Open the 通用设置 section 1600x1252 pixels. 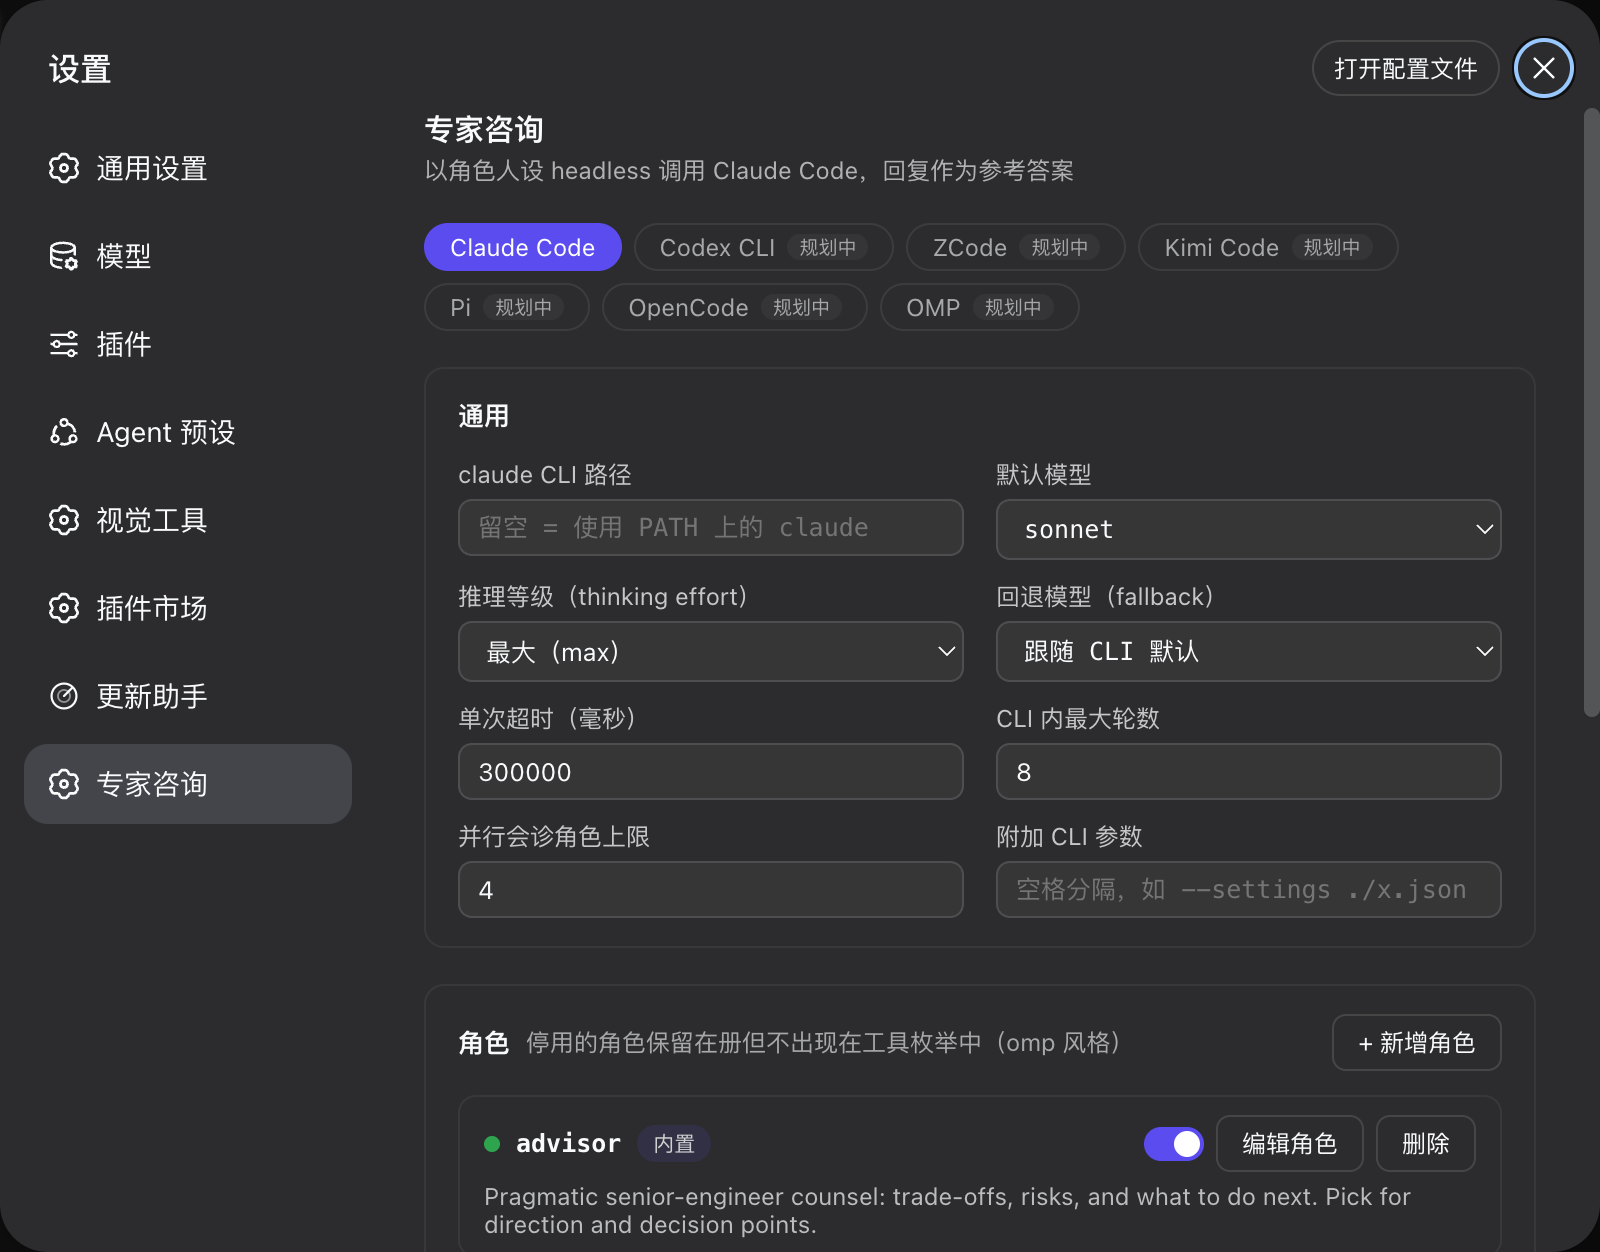pyautogui.click(x=188, y=168)
